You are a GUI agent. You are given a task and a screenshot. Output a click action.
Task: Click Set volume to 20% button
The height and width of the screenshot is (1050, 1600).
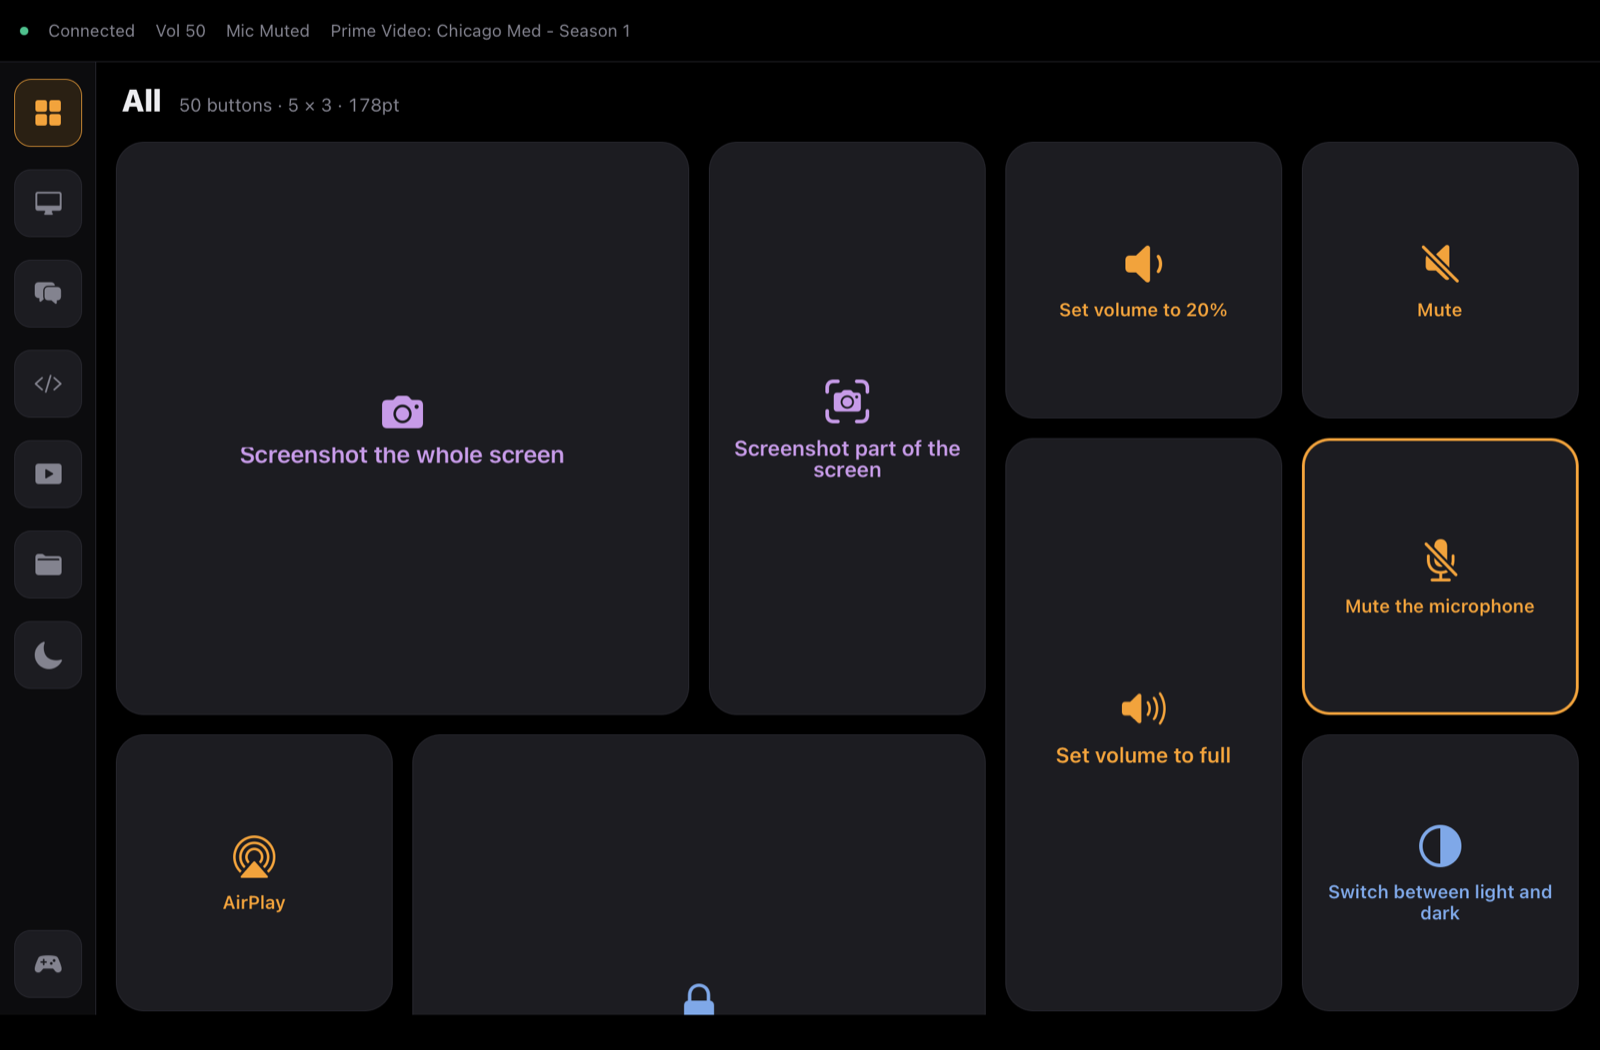(x=1143, y=280)
